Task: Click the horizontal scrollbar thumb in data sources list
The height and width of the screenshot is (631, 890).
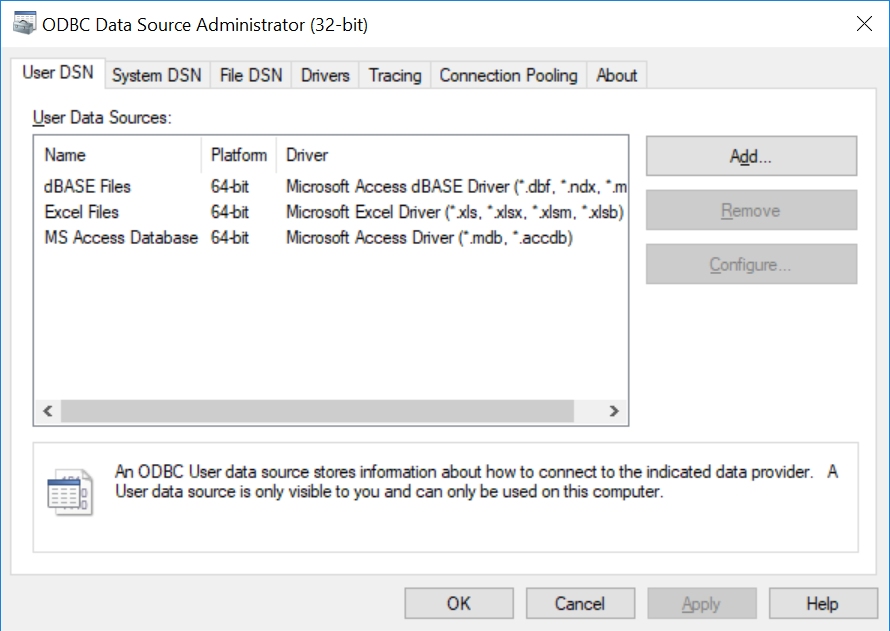Action: [x=317, y=411]
